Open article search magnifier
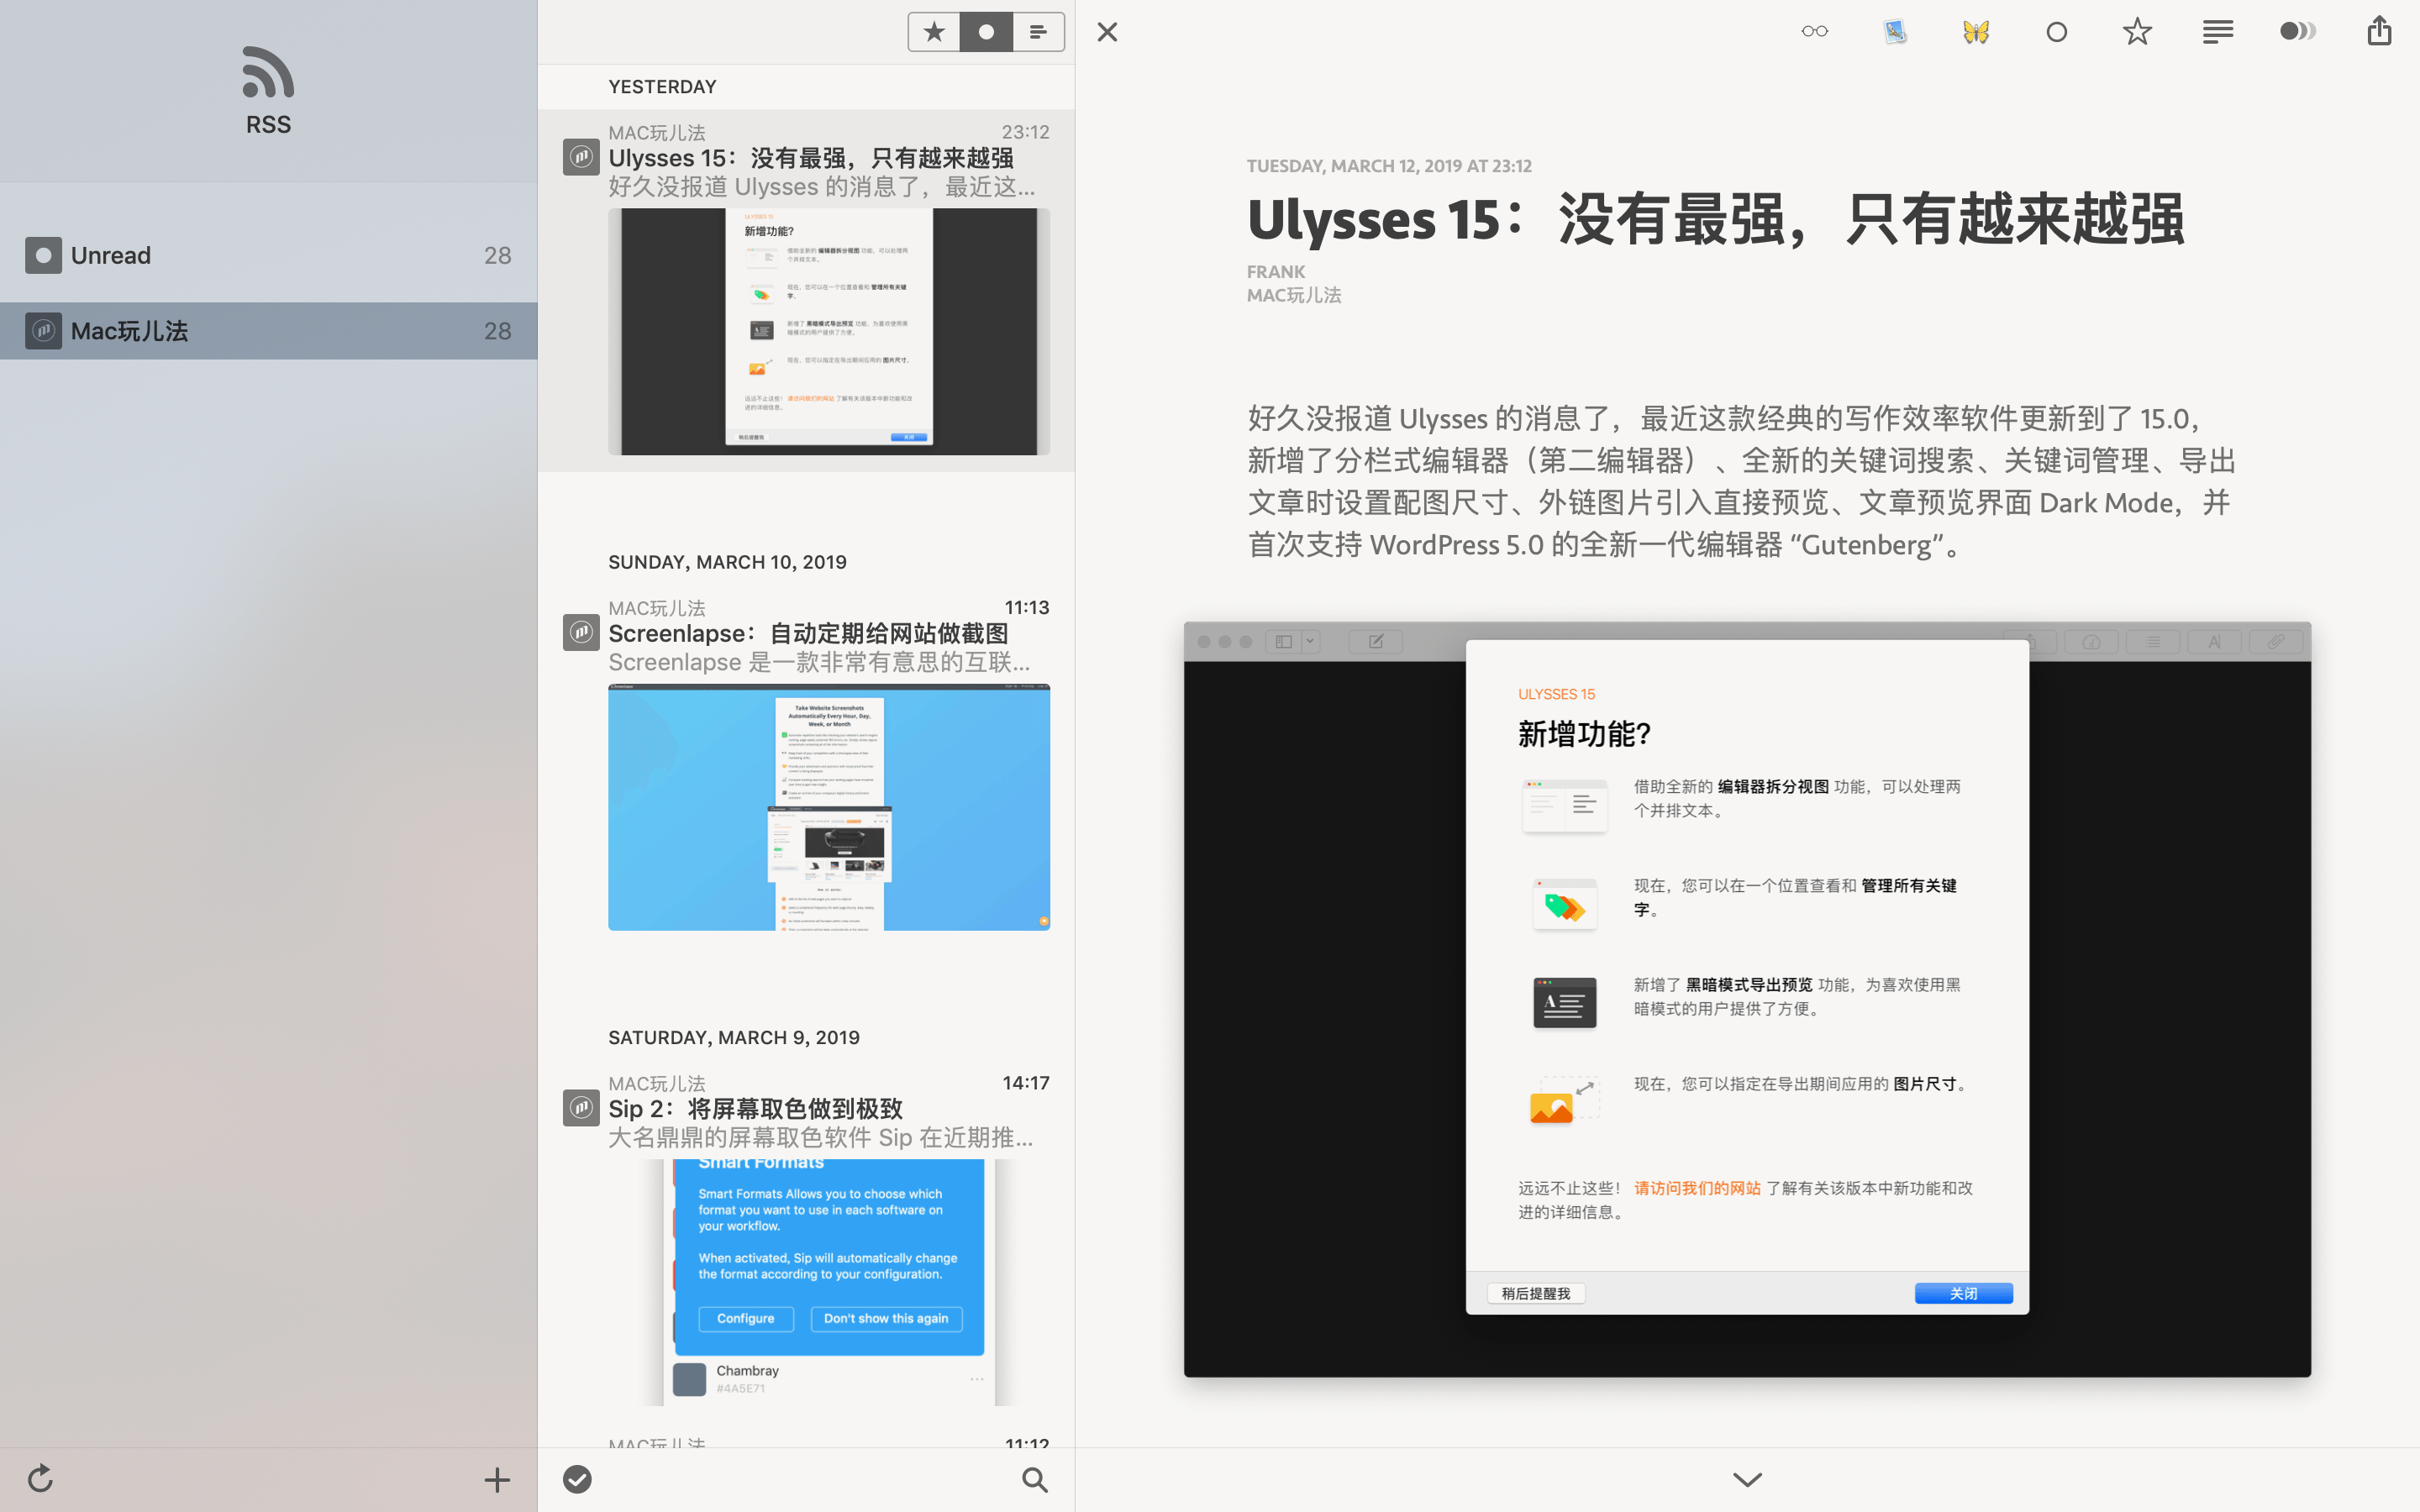 (x=1035, y=1479)
